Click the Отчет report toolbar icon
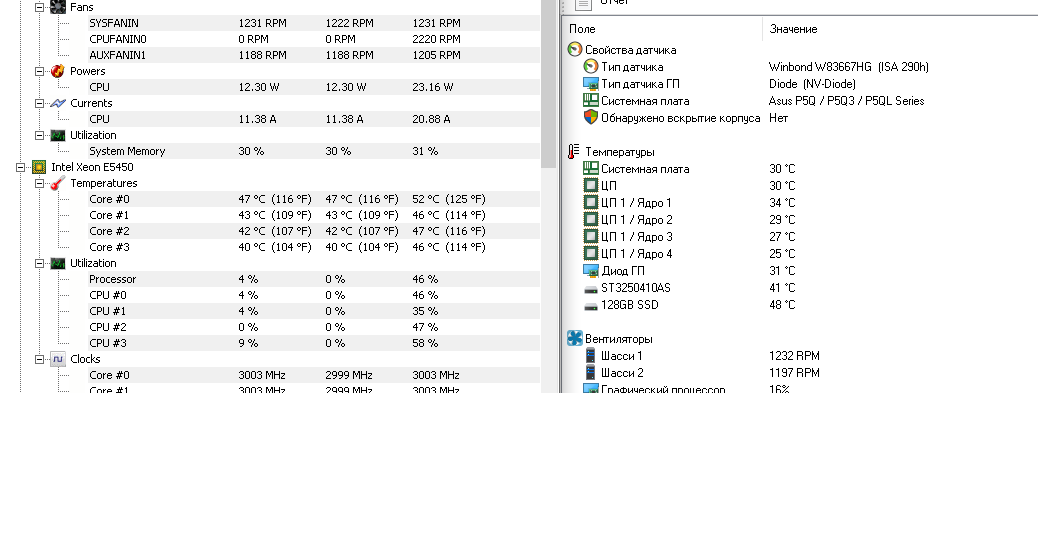Image resolution: width=1038 pixels, height=540 pixels. pos(584,4)
